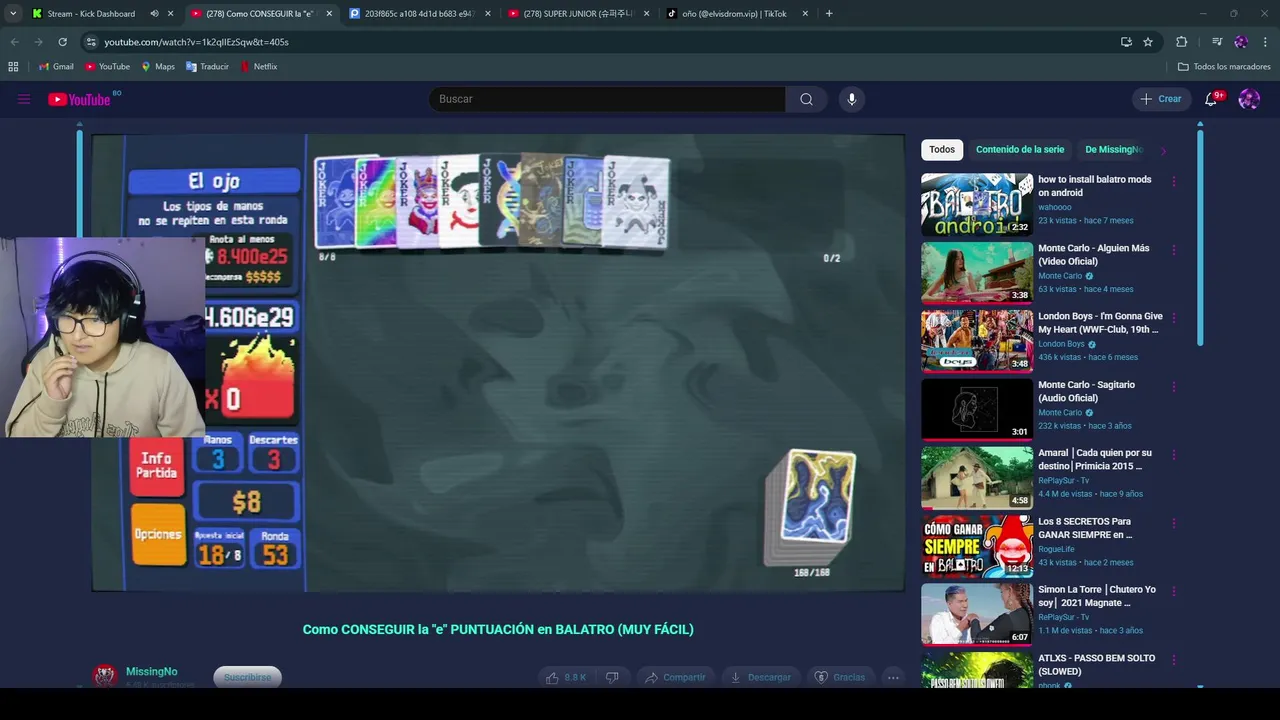Click the install app icon in address bar
The image size is (1280, 720).
pyautogui.click(x=1126, y=42)
